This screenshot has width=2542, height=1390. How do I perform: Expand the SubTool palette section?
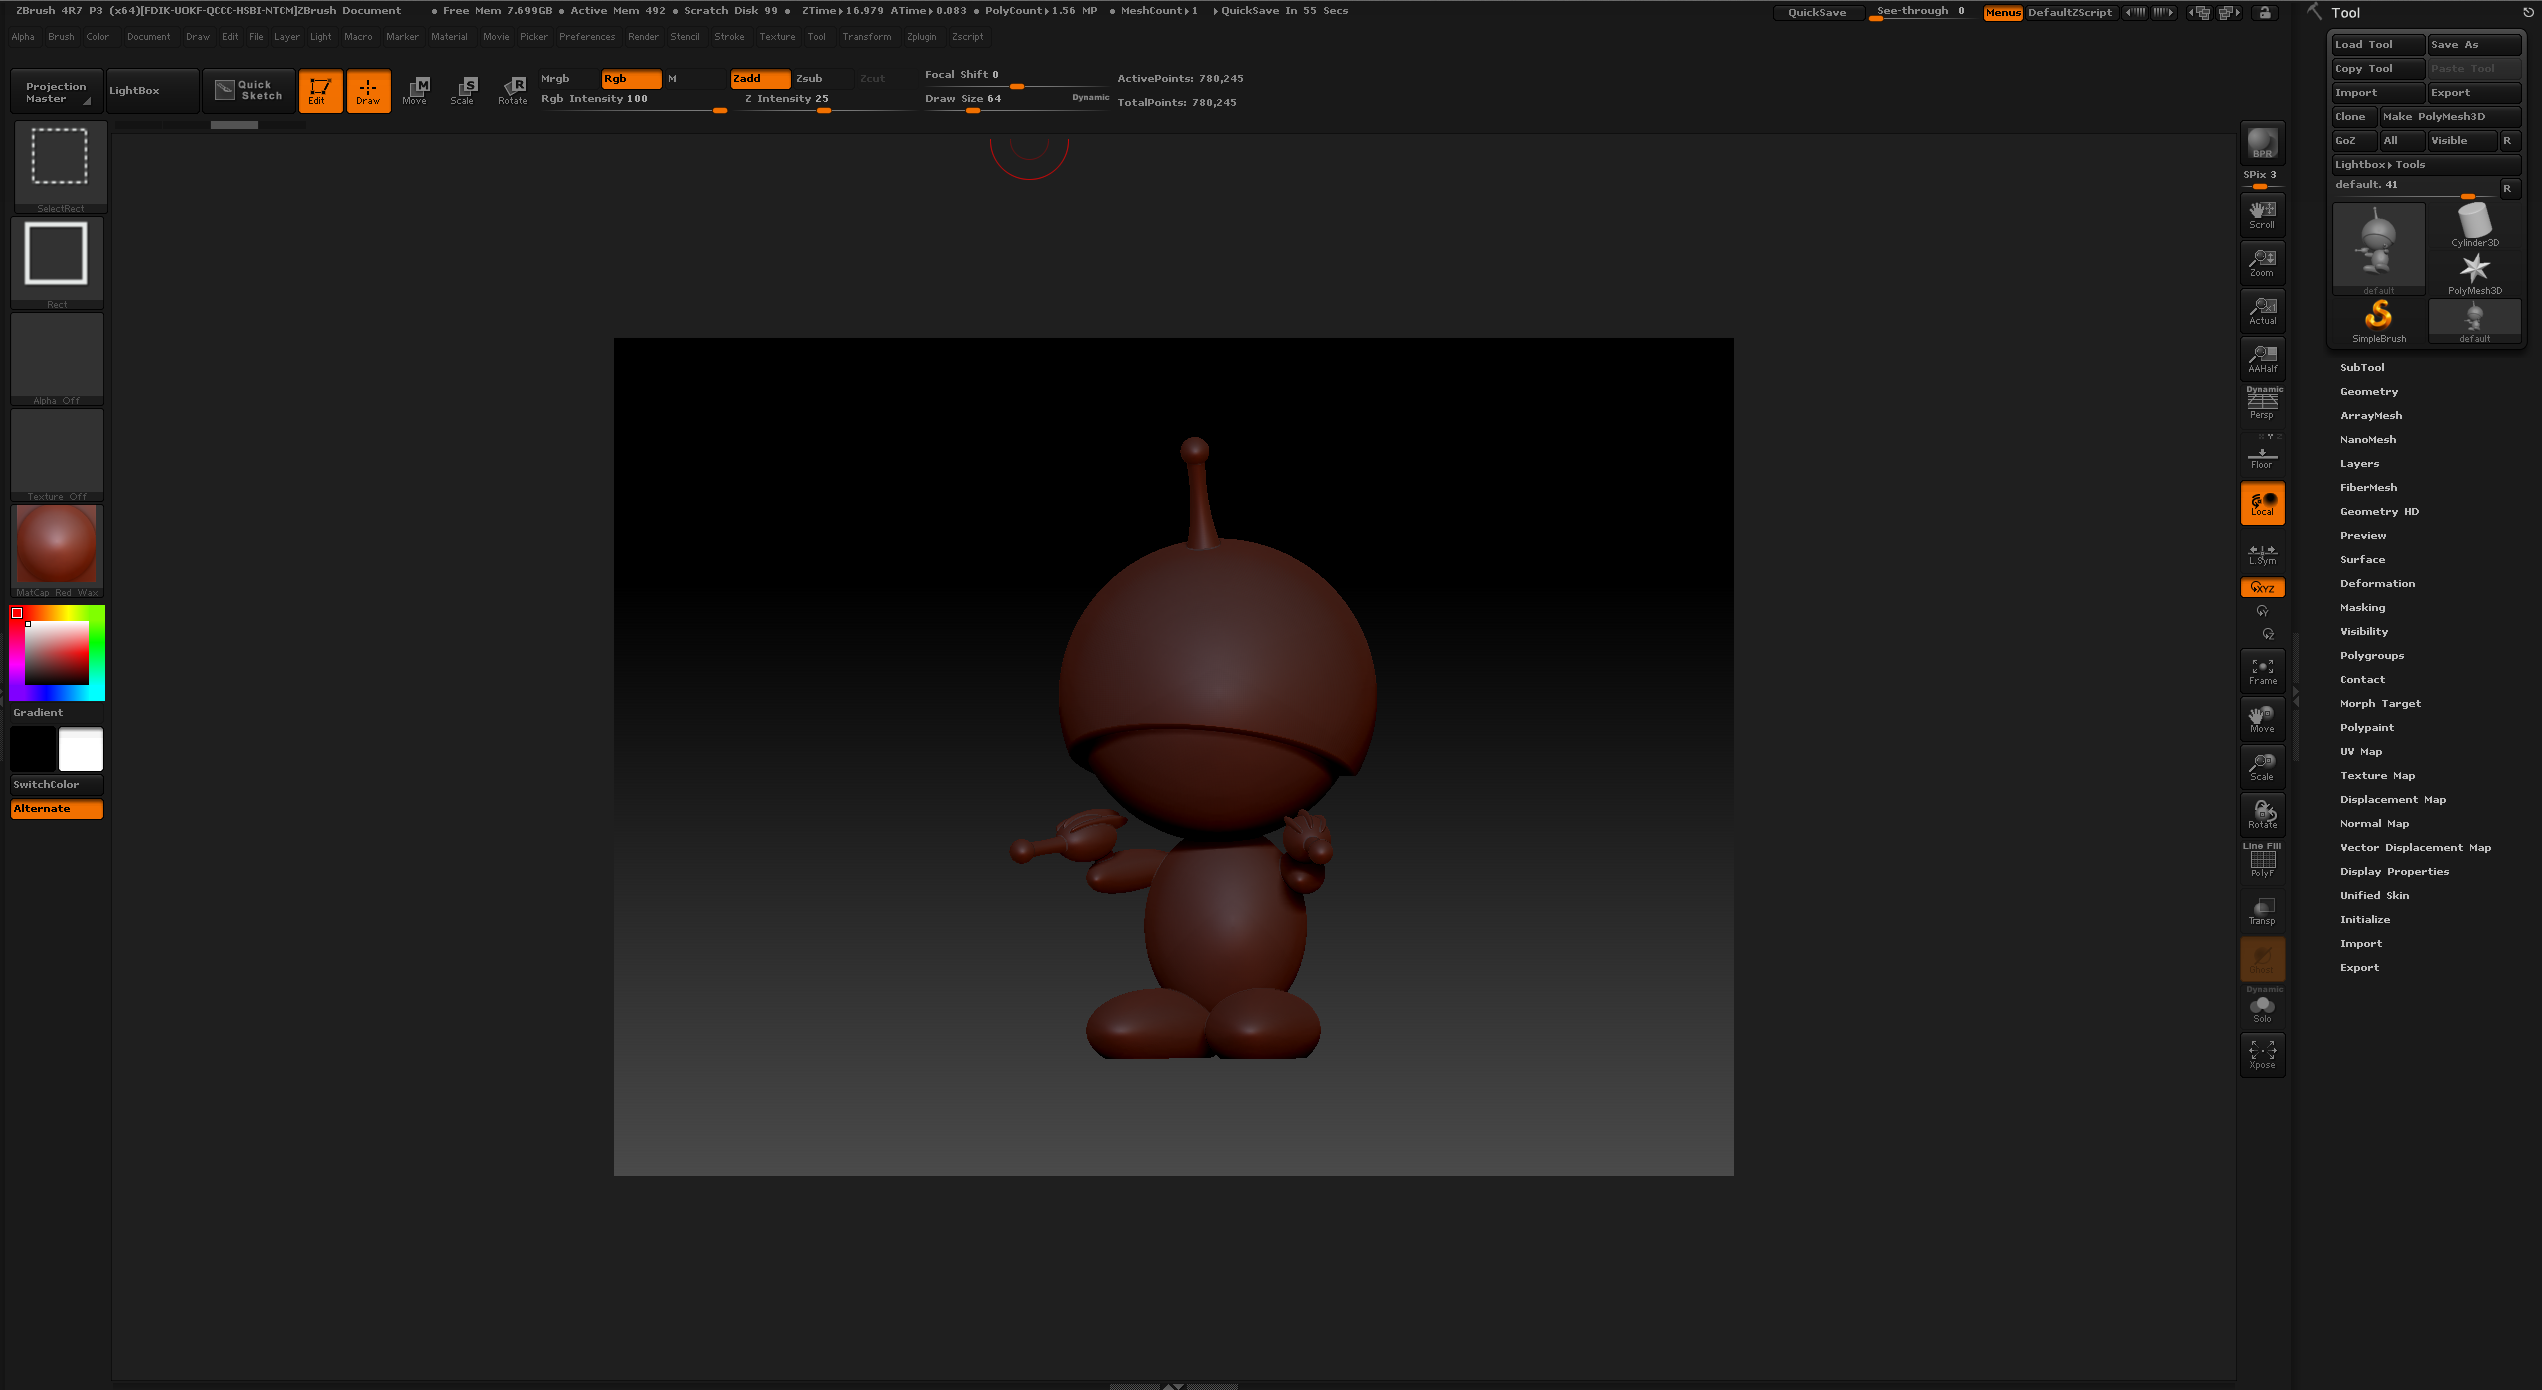point(2362,368)
